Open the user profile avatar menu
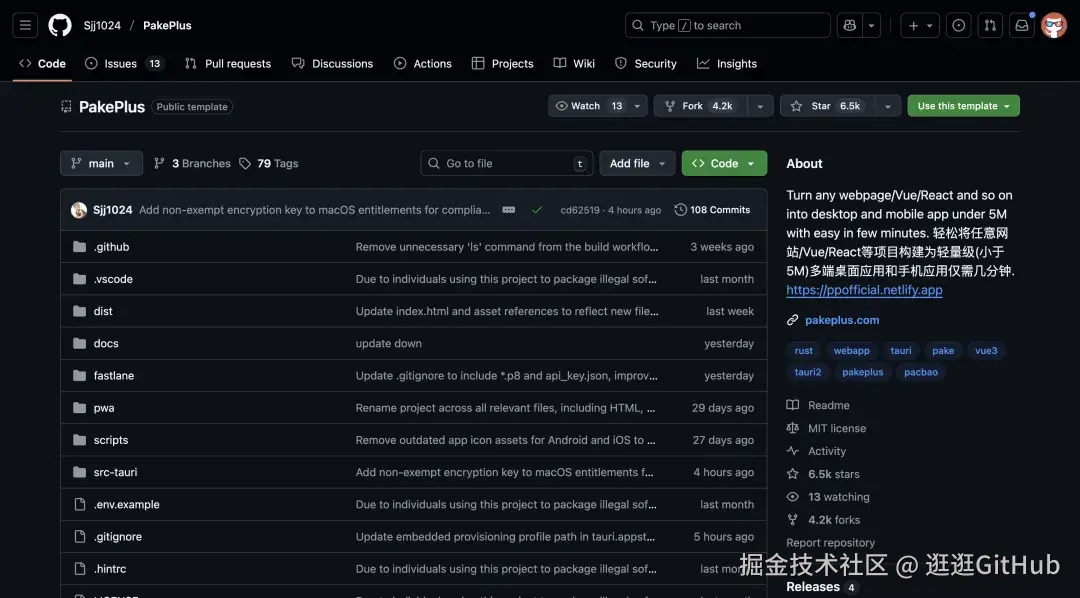The width and height of the screenshot is (1080, 598). tap(1054, 25)
